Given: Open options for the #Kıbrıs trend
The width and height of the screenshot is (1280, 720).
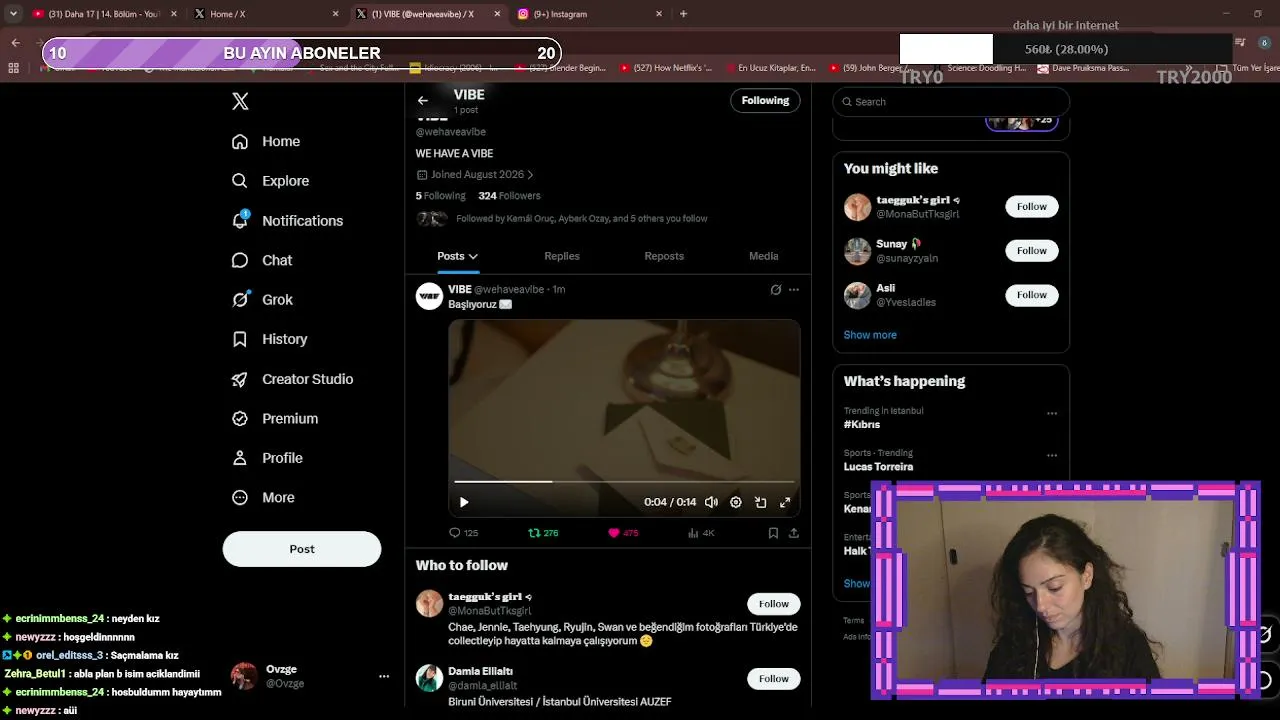Looking at the screenshot, I should 1052,413.
